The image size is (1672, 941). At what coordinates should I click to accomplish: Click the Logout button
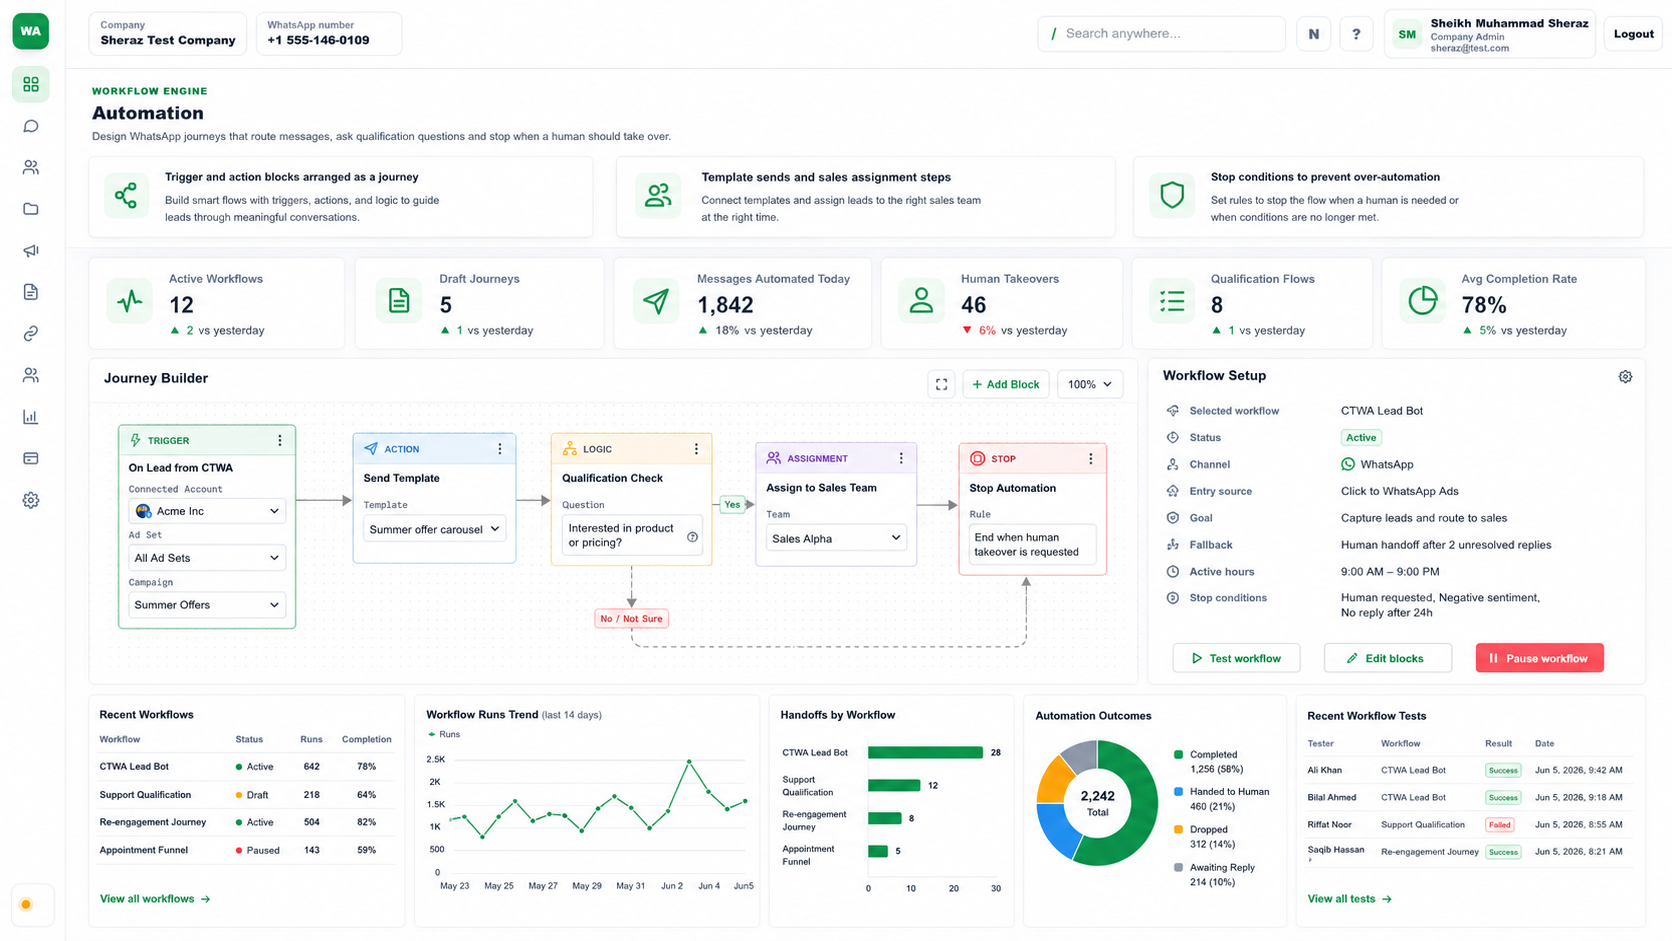tap(1633, 34)
